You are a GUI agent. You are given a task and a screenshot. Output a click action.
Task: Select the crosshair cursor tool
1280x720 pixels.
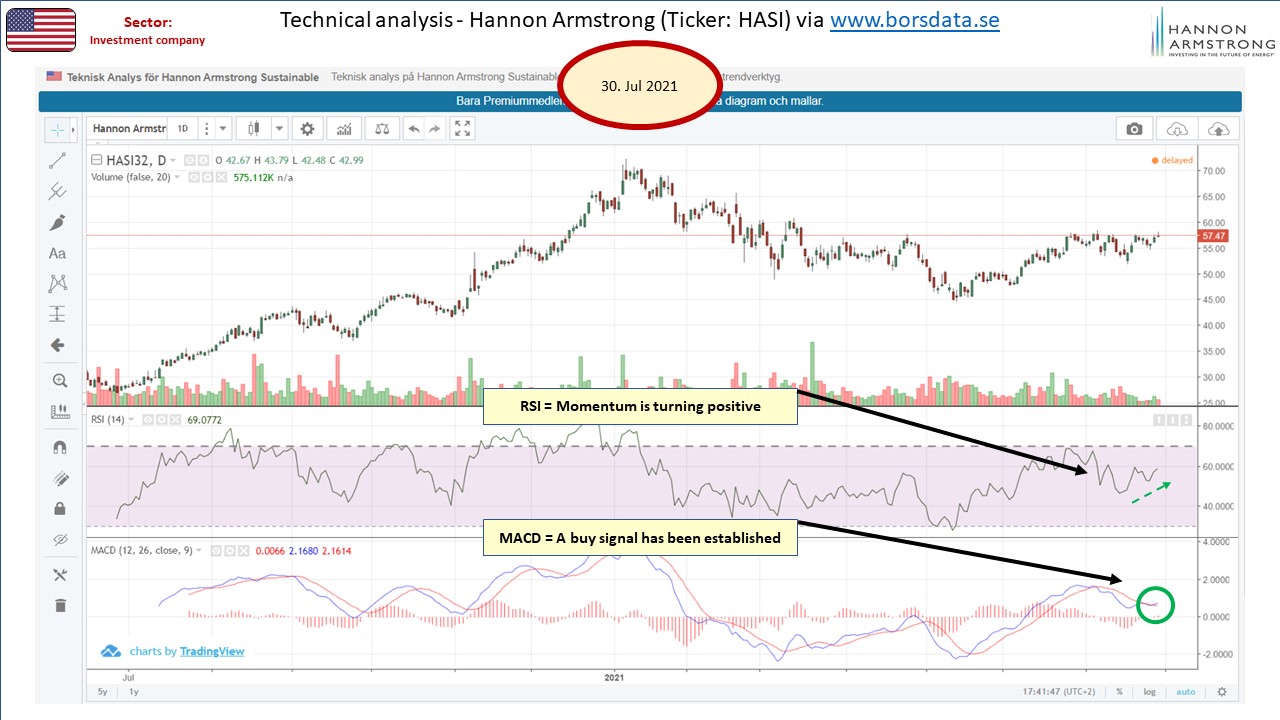click(x=58, y=130)
